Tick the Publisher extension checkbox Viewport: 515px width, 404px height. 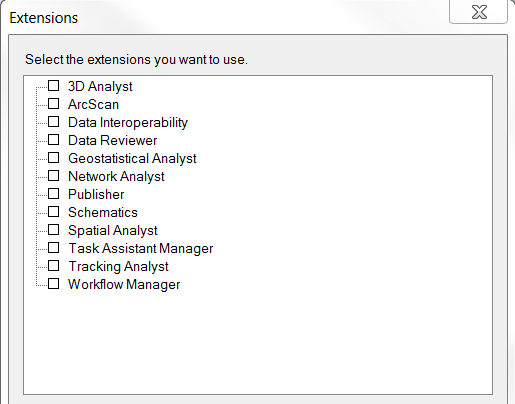tap(54, 194)
